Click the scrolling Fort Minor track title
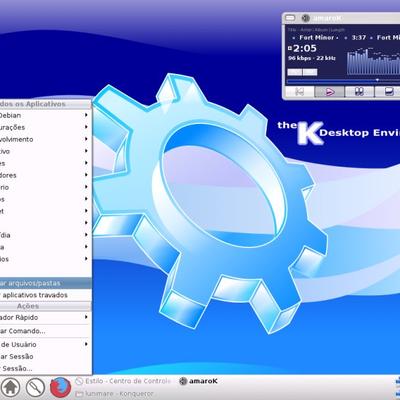 317,38
